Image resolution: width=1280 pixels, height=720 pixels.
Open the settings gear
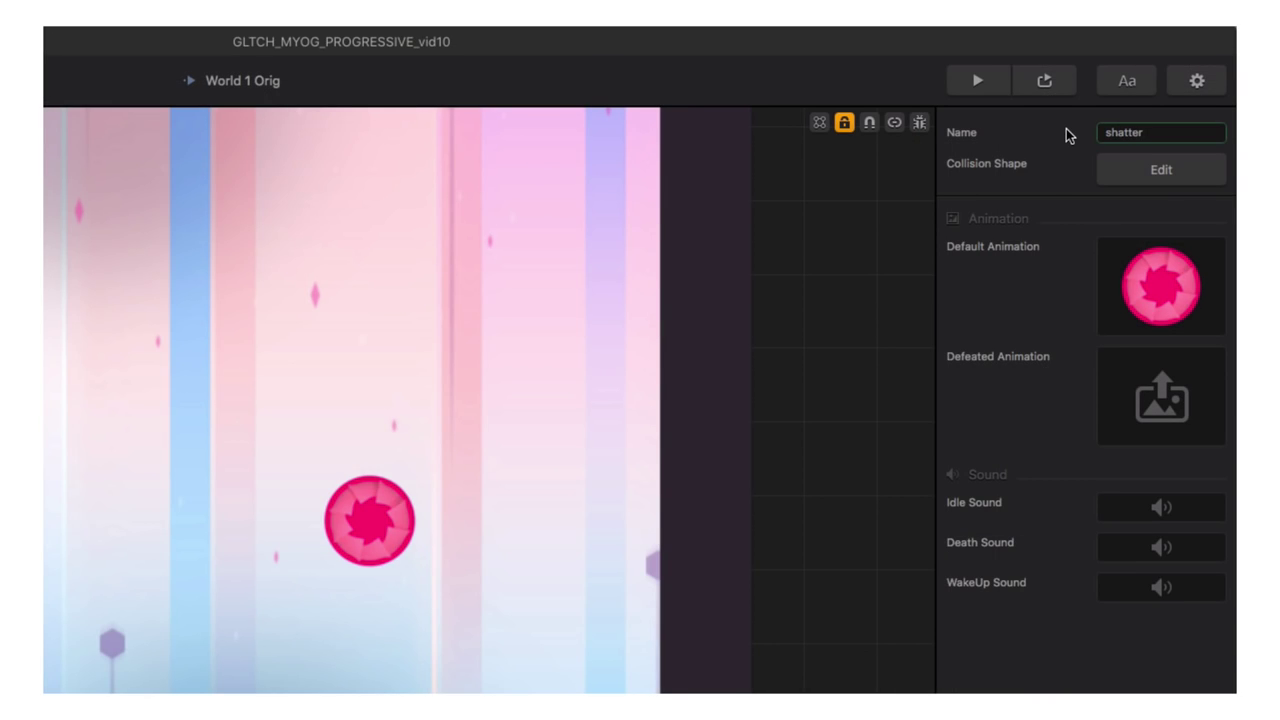[x=1196, y=81]
